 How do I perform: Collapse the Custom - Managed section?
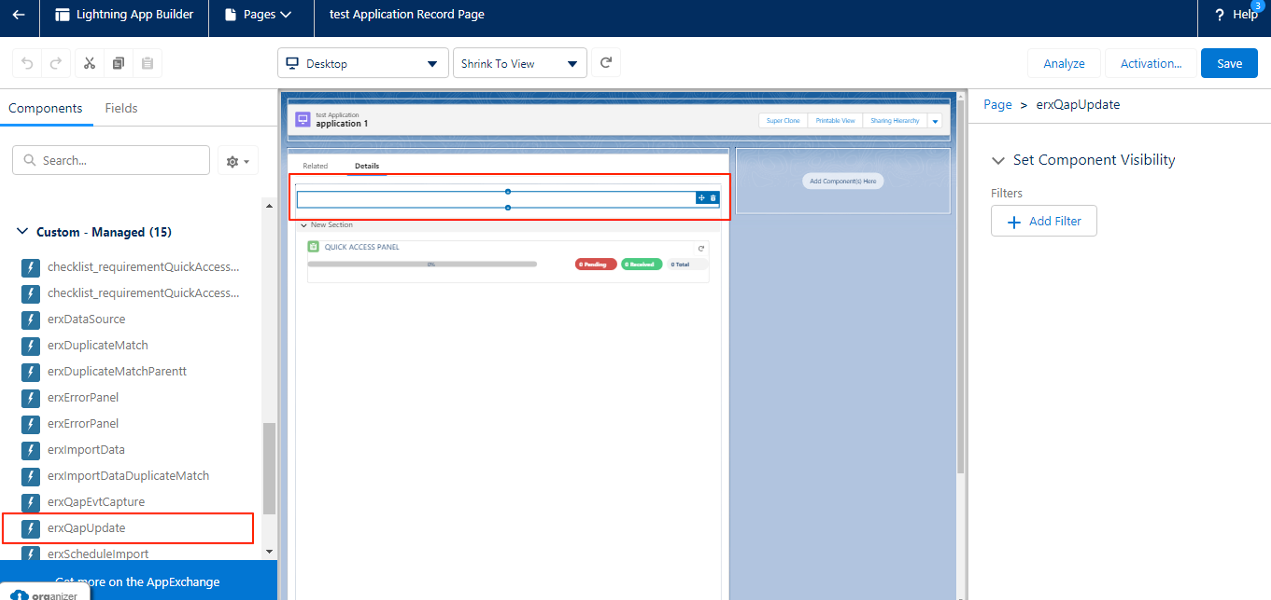23,232
